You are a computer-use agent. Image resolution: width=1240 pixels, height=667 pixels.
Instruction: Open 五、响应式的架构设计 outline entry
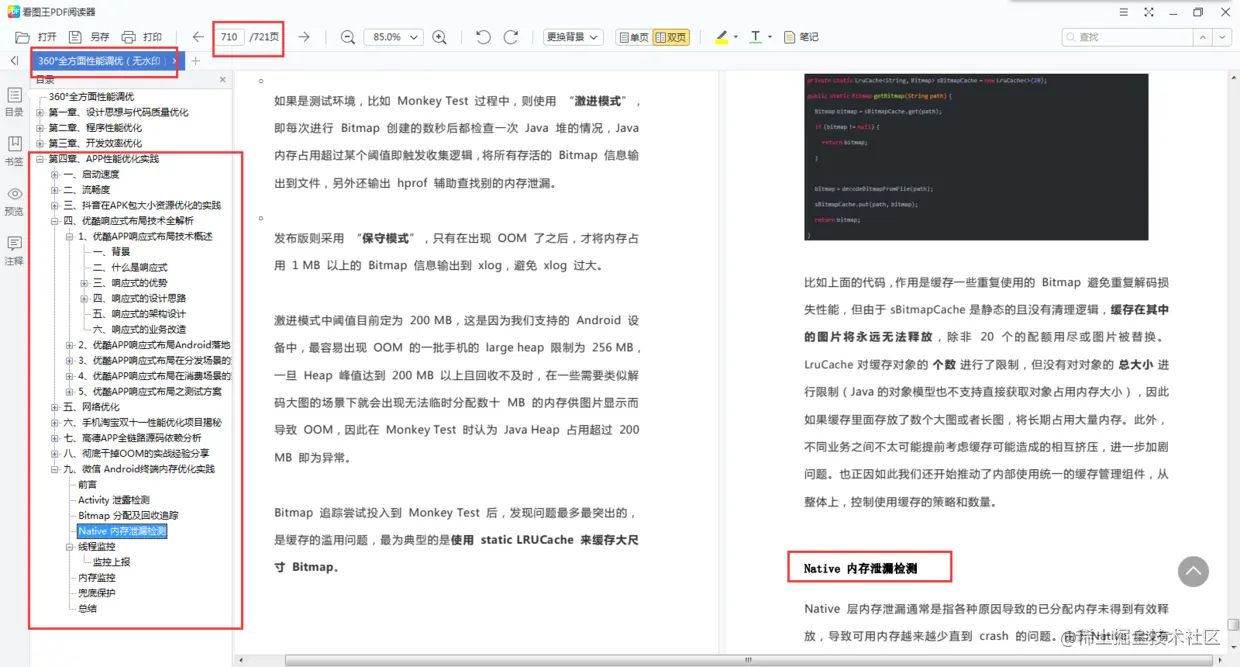pos(139,314)
